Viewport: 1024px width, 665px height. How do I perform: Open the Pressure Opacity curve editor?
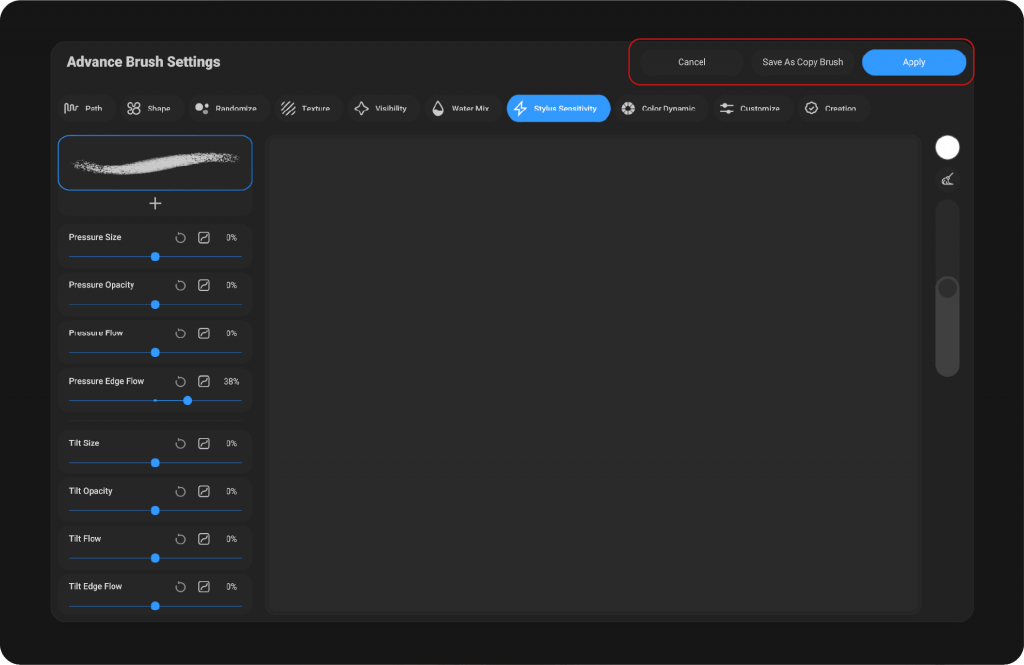pos(204,285)
